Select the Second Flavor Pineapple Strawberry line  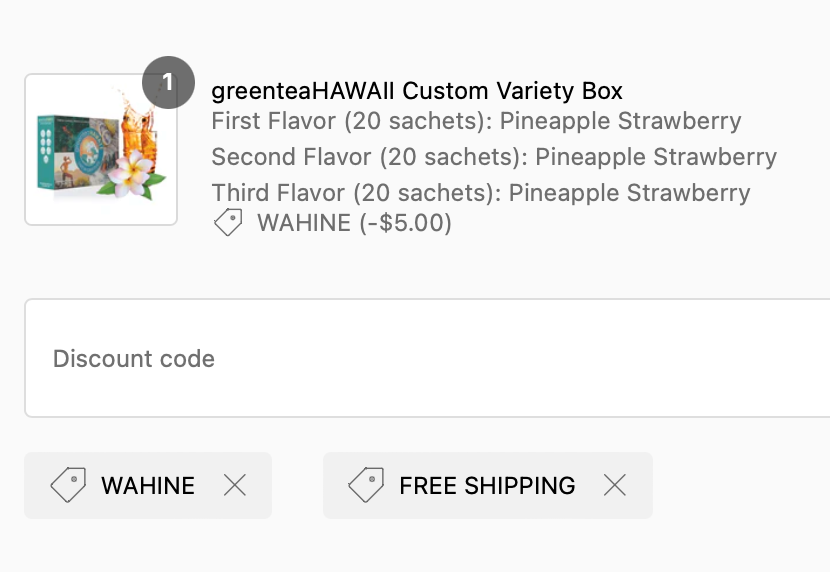[494, 157]
